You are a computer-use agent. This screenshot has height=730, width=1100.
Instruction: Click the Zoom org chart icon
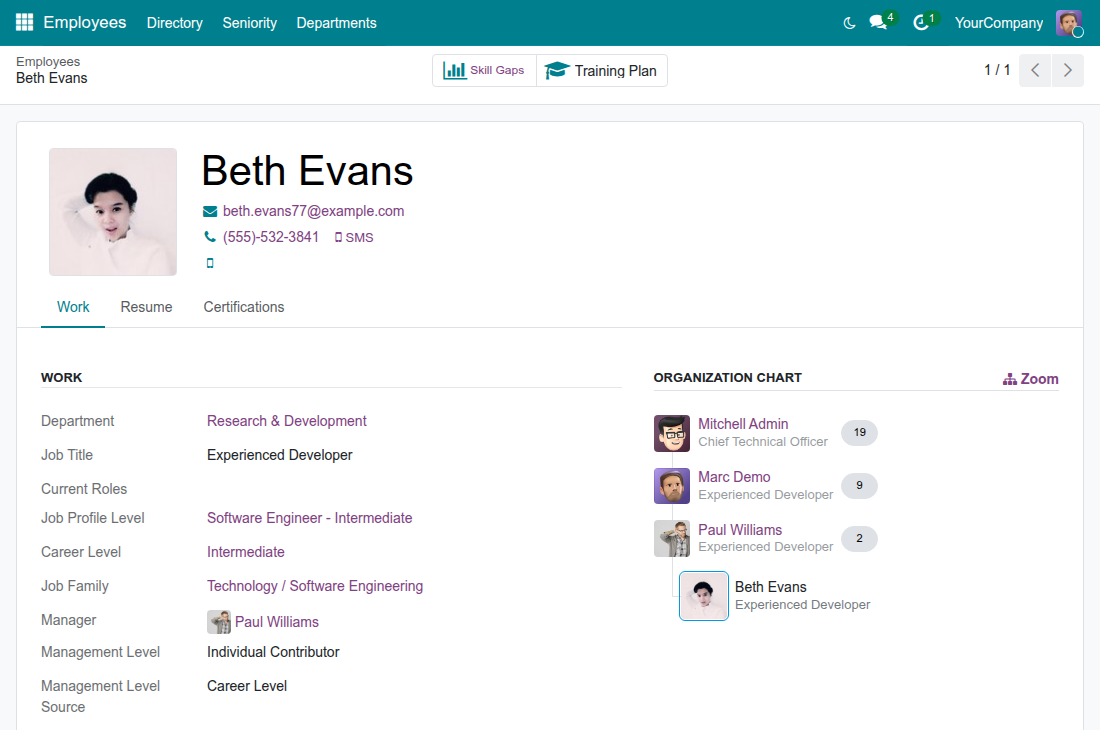tap(1010, 379)
